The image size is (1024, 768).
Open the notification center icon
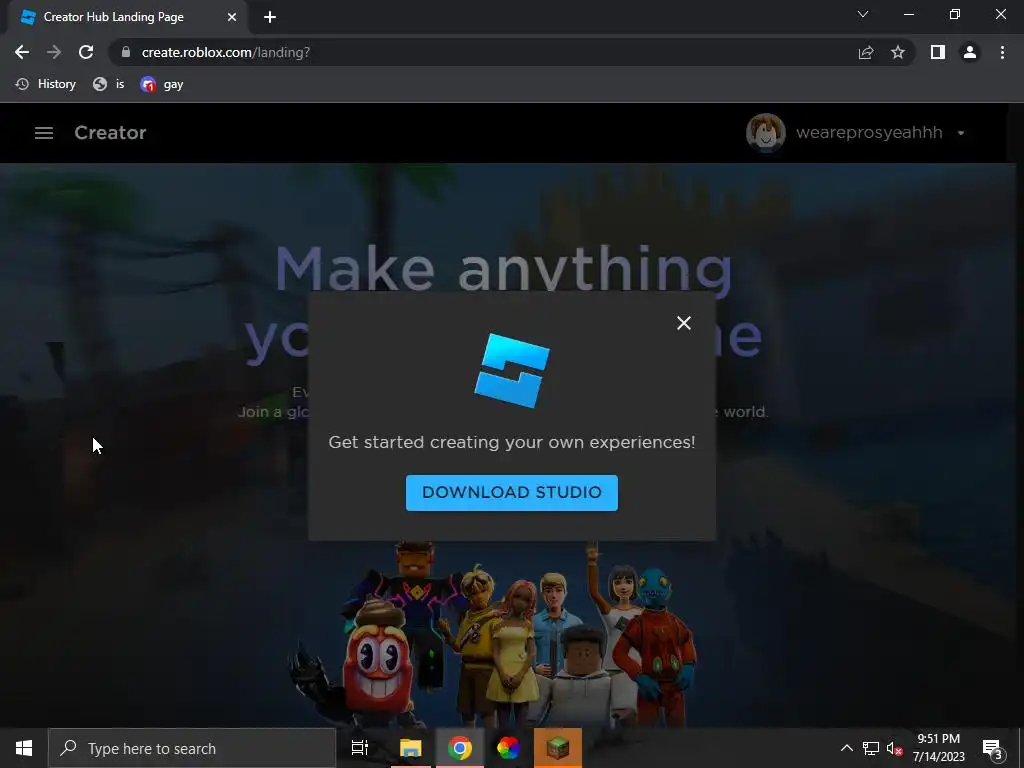pos(992,748)
